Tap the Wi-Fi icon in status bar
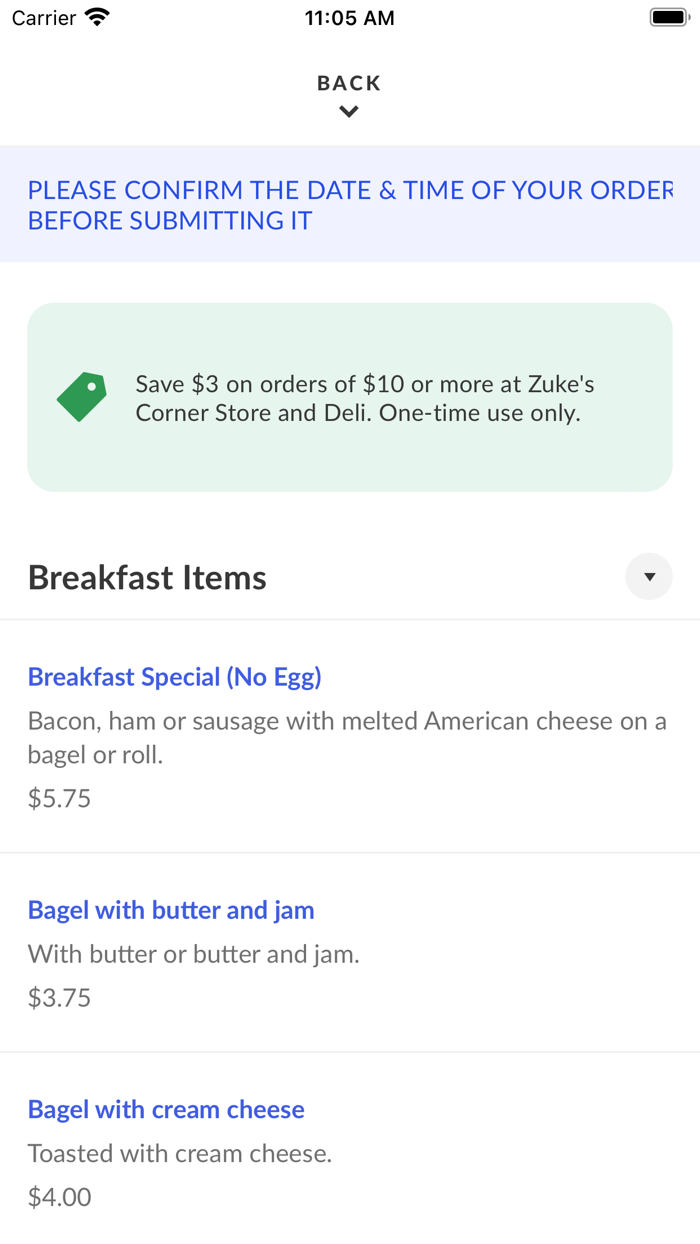The width and height of the screenshot is (700, 1244). [98, 17]
